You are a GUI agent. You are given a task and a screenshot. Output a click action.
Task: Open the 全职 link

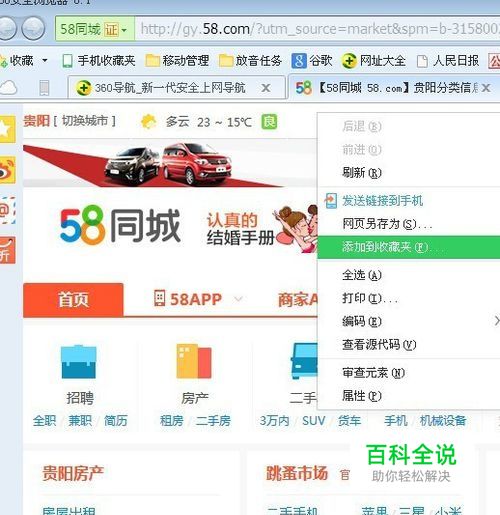44,421
